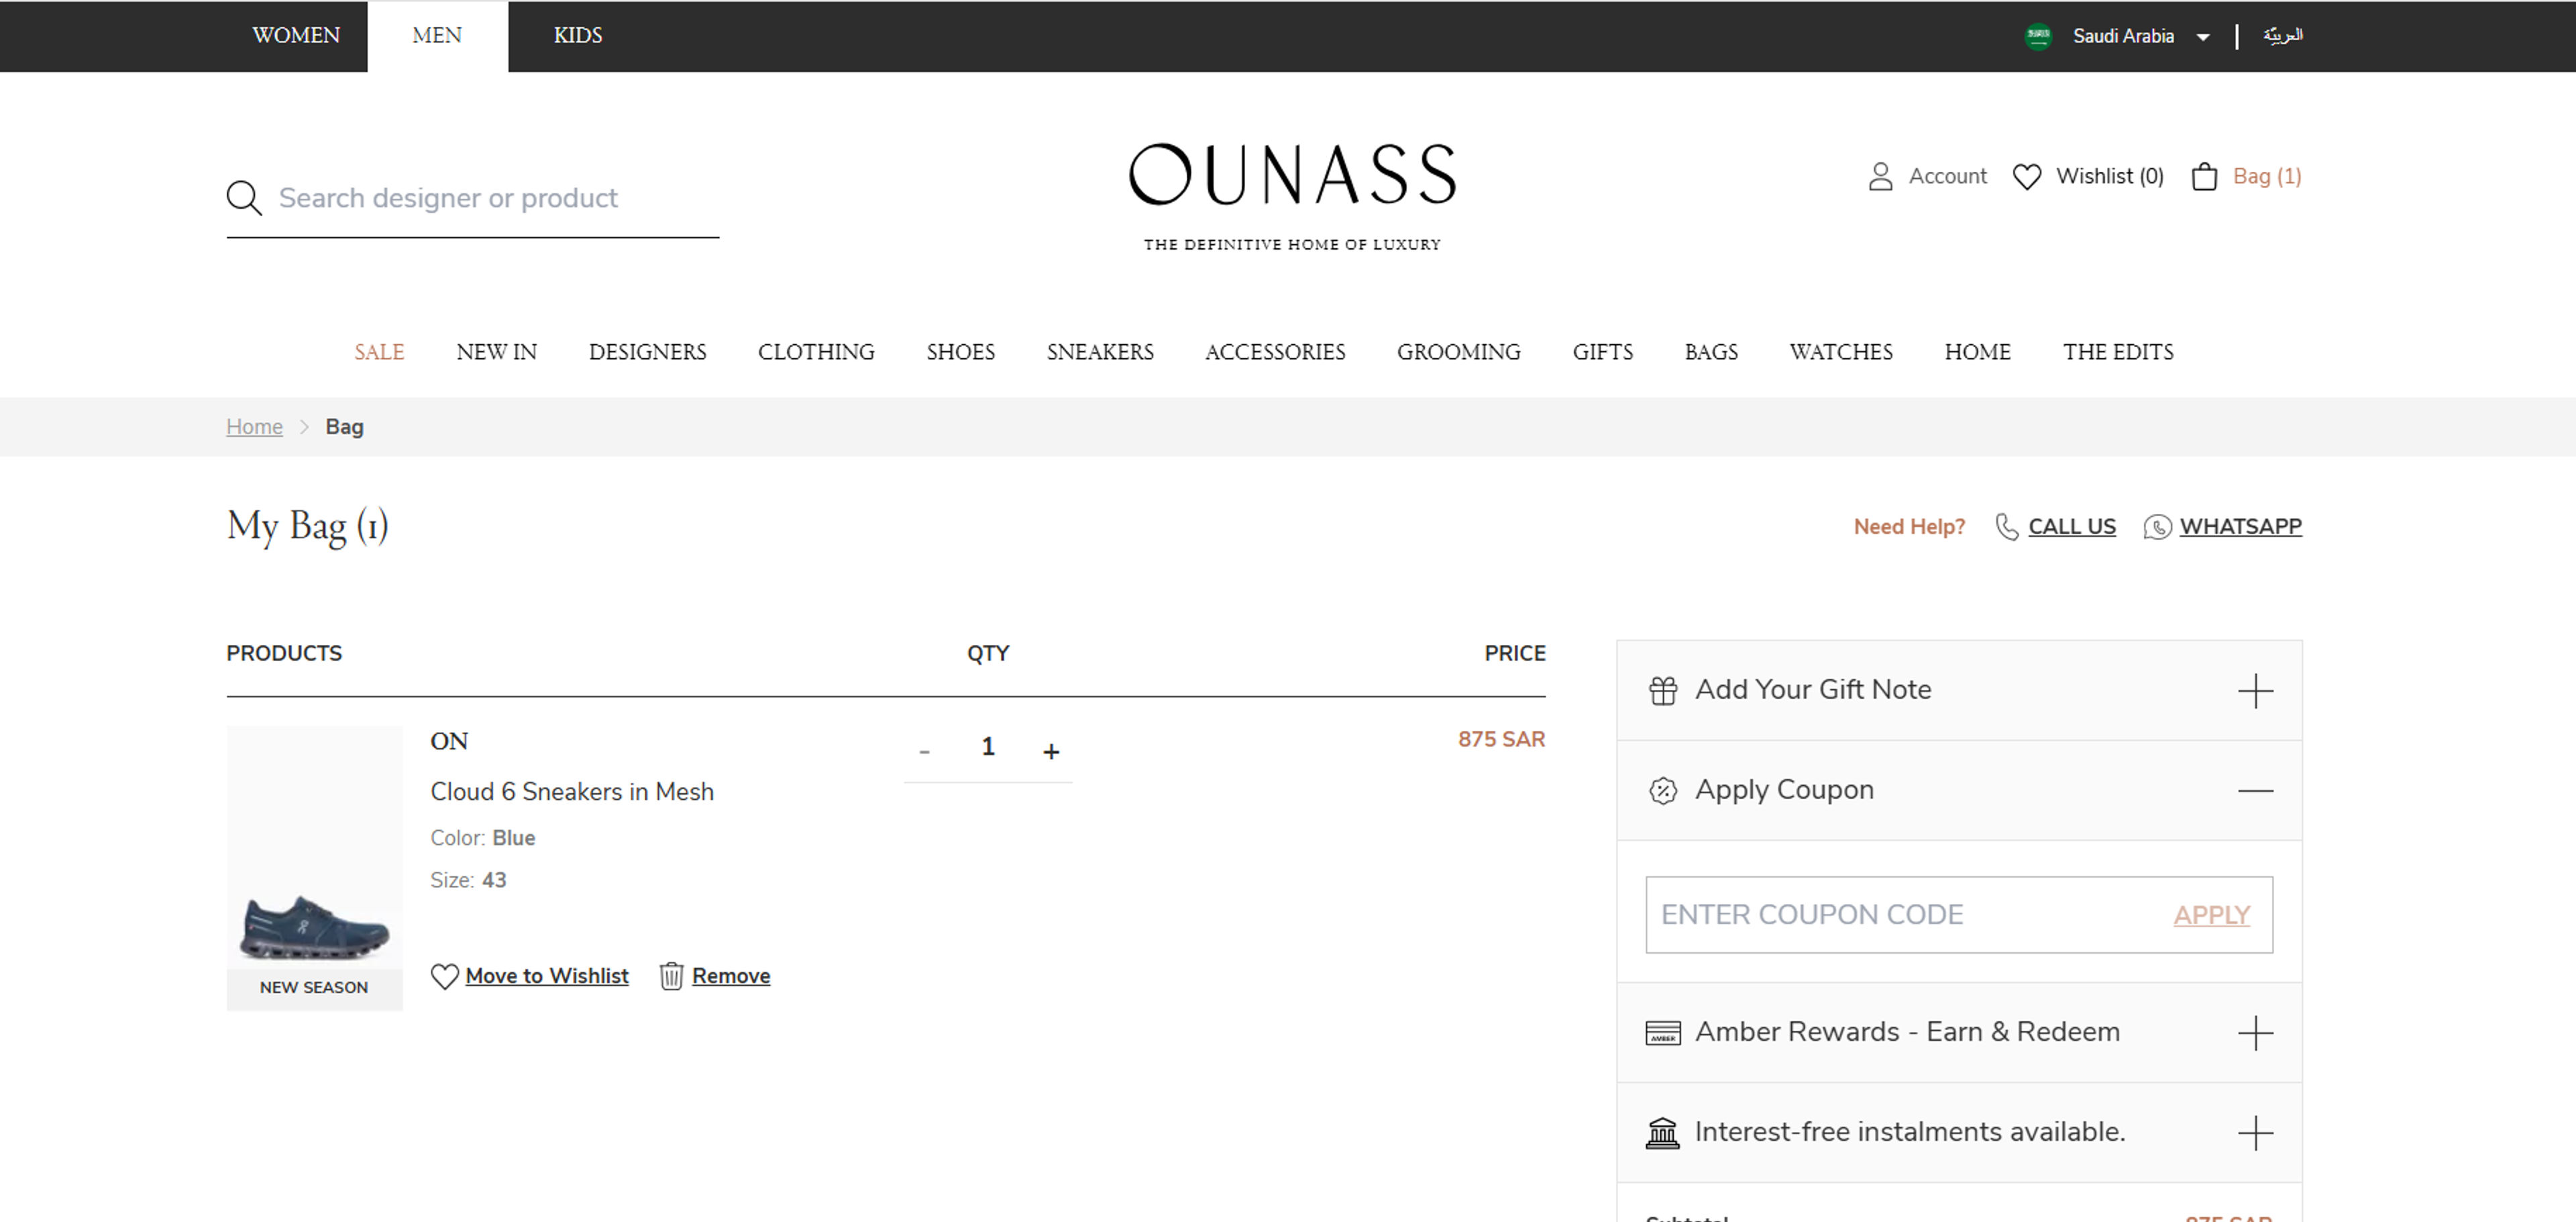Select the MEN tab
This screenshot has height=1222, width=2576.
point(437,36)
